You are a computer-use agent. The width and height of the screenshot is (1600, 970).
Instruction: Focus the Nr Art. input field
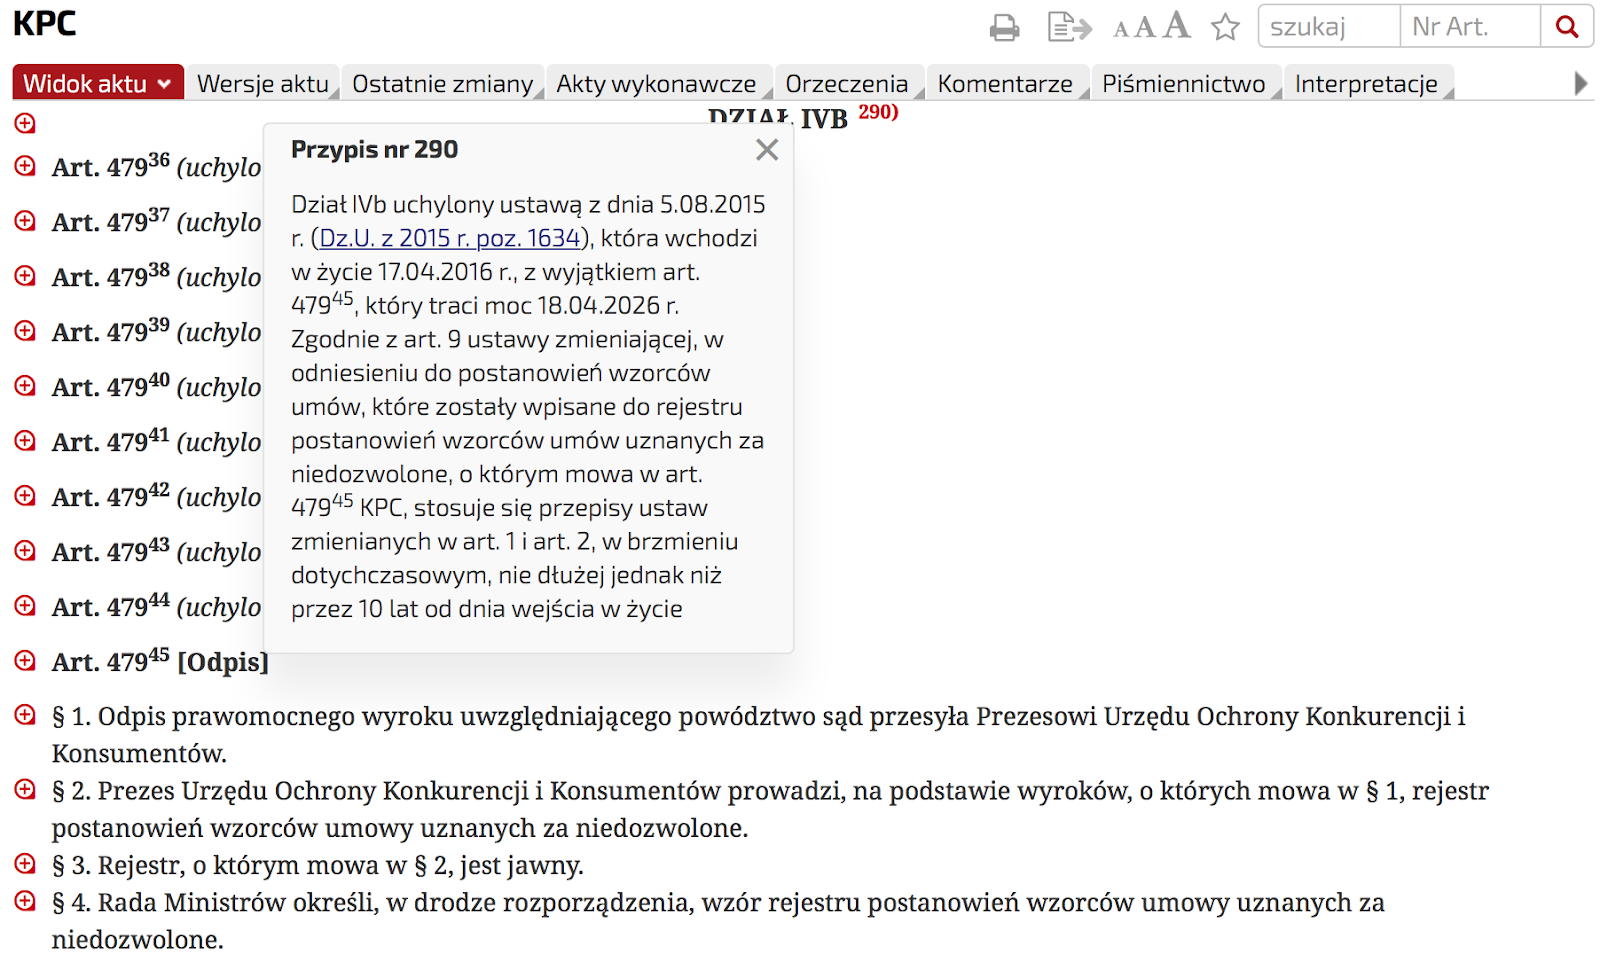click(x=1470, y=27)
